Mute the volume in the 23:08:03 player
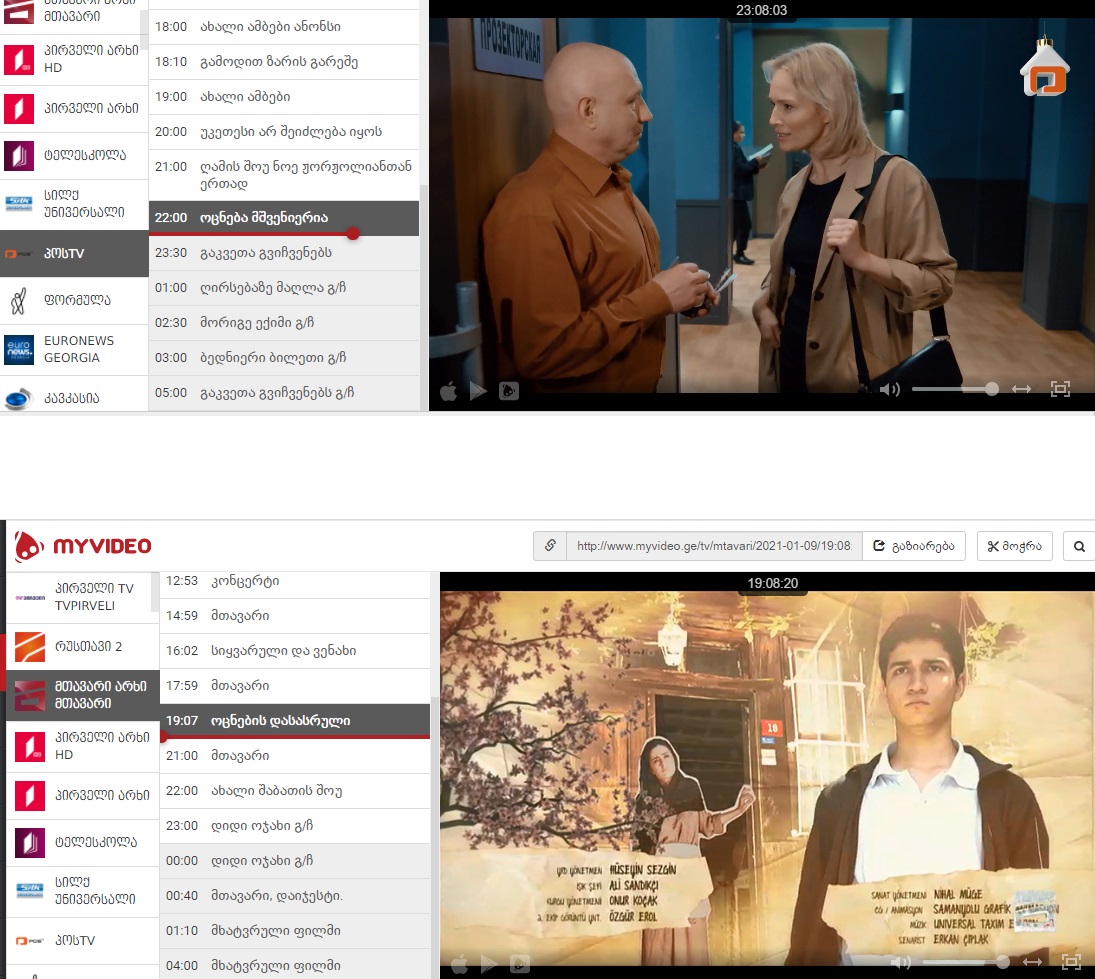1095x979 pixels. pyautogui.click(x=889, y=389)
